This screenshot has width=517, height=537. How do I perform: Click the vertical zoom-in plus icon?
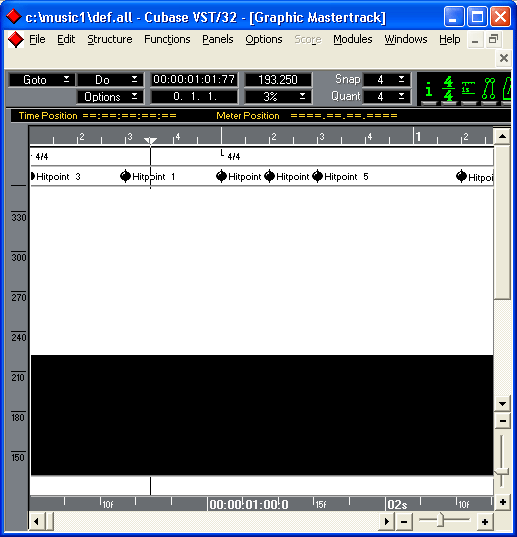pyautogui.click(x=503, y=502)
